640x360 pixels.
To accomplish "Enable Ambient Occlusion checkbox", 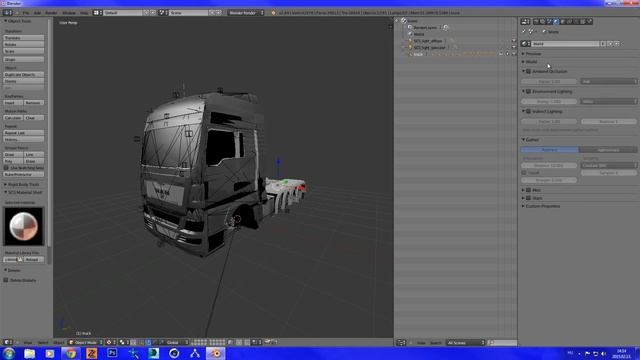I will pos(529,71).
